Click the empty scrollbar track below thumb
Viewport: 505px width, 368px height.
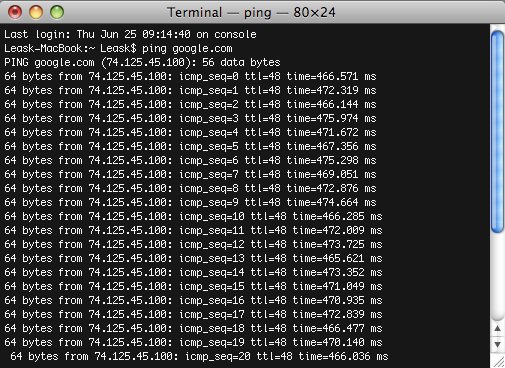pyautogui.click(x=497, y=277)
